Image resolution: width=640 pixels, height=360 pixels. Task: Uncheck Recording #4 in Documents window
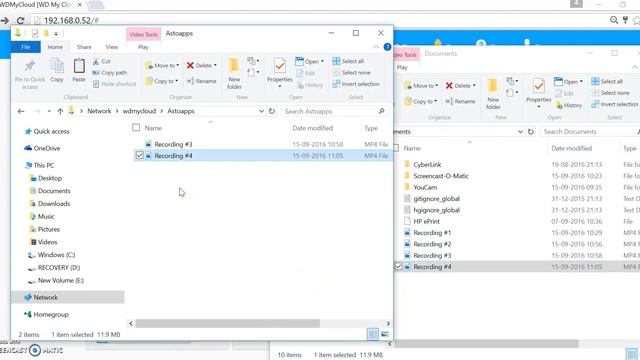(399, 267)
